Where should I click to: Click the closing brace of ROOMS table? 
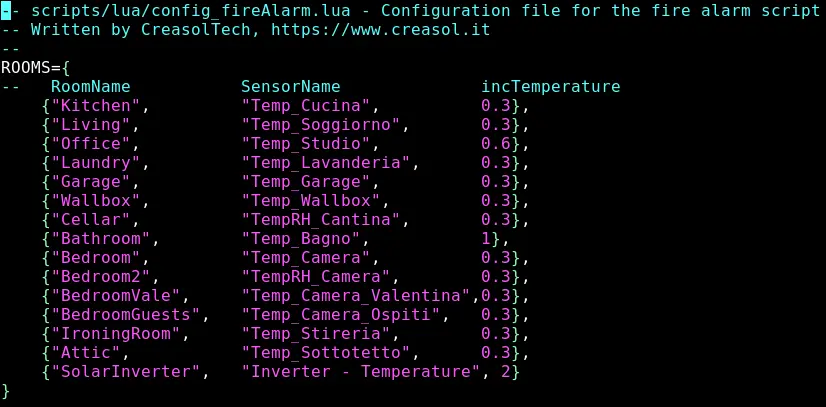pyautogui.click(x=6, y=391)
